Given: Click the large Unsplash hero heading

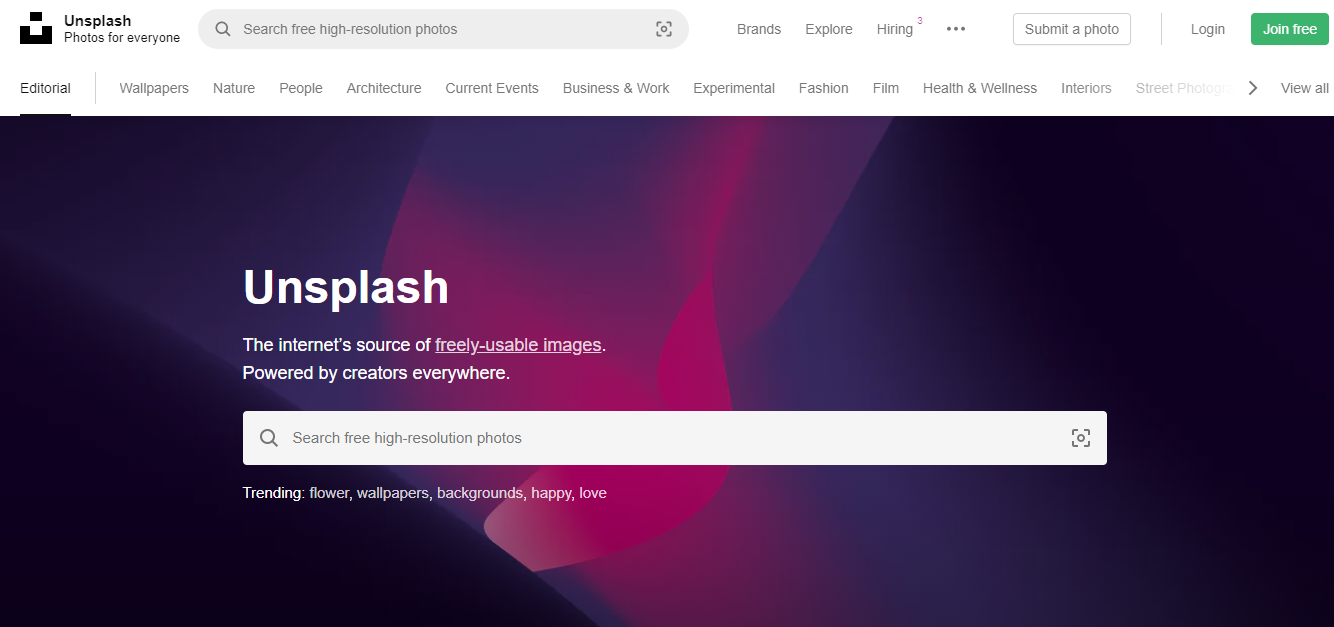Looking at the screenshot, I should click(x=346, y=288).
